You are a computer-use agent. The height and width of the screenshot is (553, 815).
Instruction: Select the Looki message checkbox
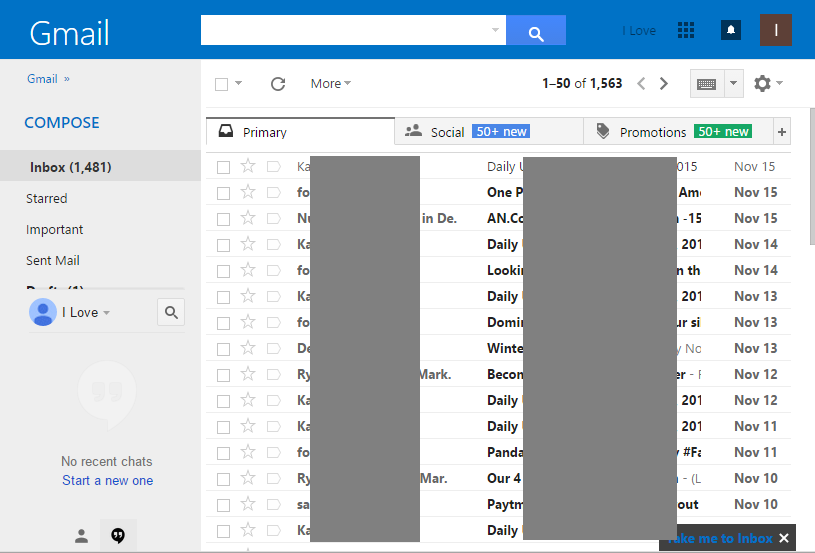pyautogui.click(x=224, y=271)
